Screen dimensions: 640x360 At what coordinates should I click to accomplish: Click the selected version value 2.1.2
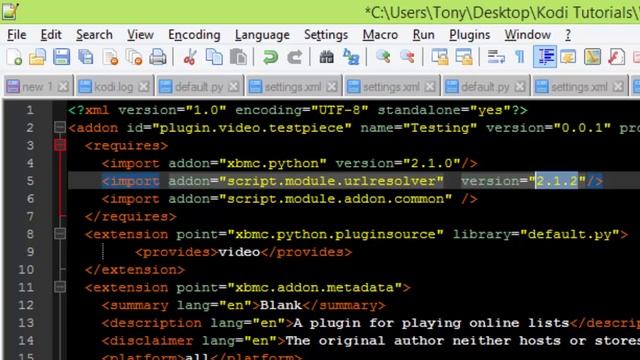click(x=557, y=181)
